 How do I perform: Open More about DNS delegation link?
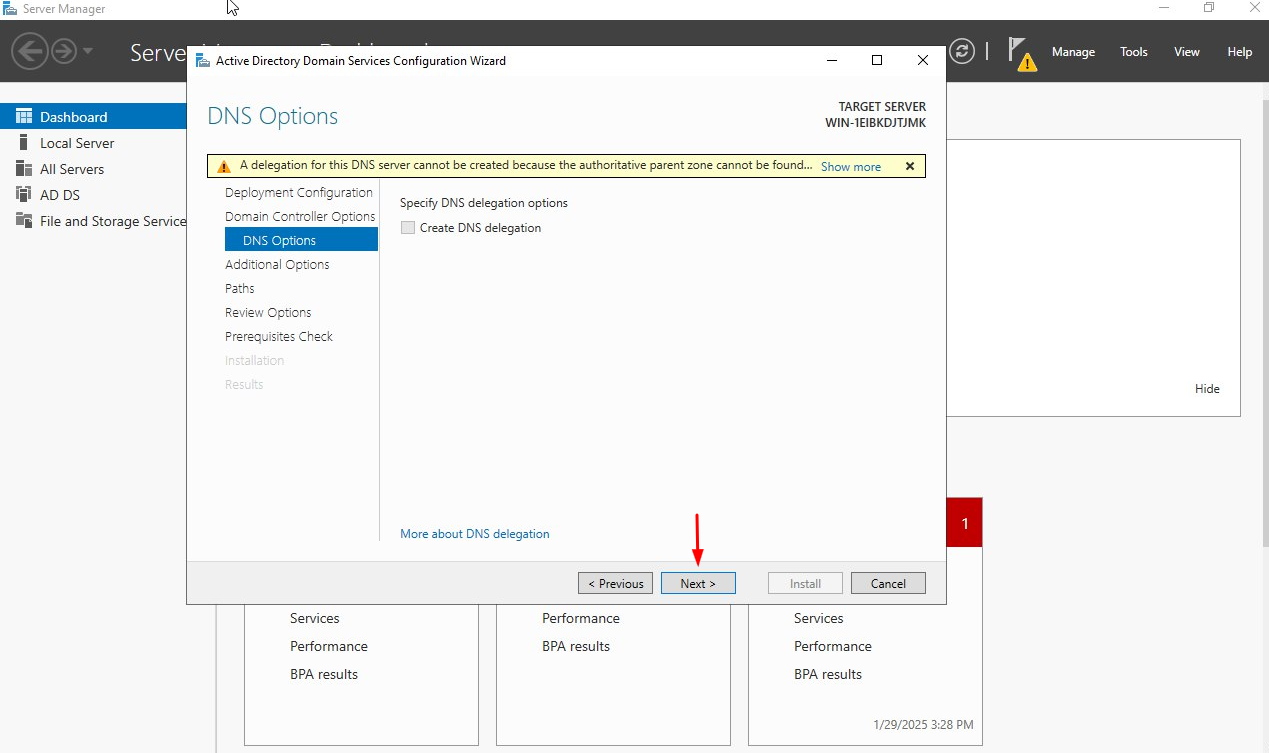(x=475, y=534)
